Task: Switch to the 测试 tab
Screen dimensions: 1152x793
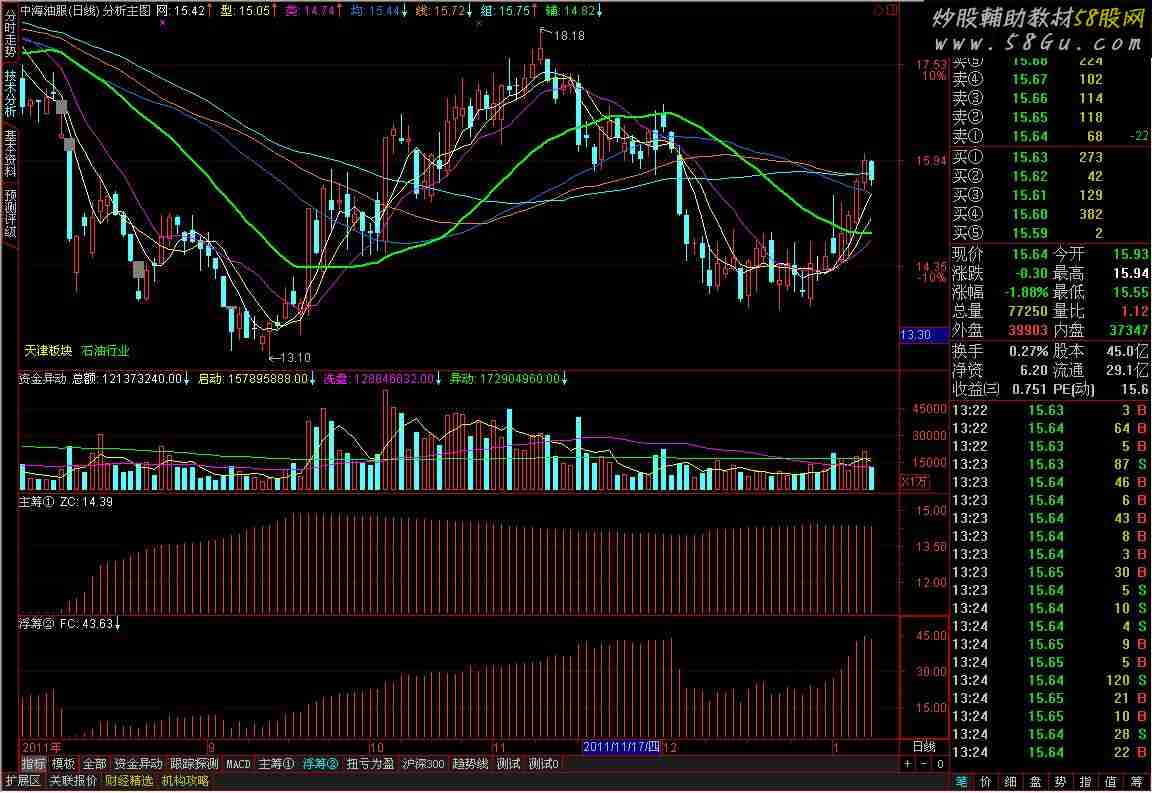Action: [x=508, y=764]
